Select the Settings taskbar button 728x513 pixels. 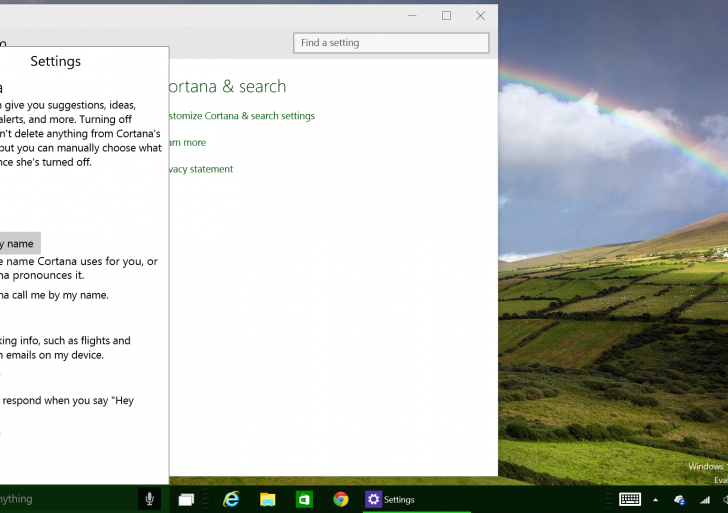(391, 499)
